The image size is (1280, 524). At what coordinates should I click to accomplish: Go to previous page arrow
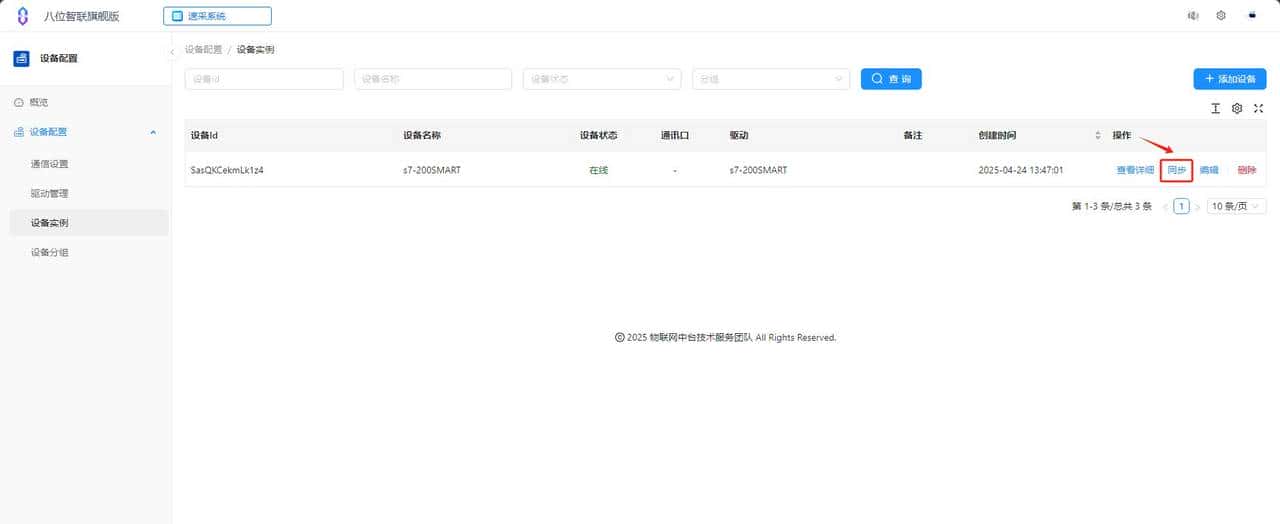pyautogui.click(x=1165, y=207)
